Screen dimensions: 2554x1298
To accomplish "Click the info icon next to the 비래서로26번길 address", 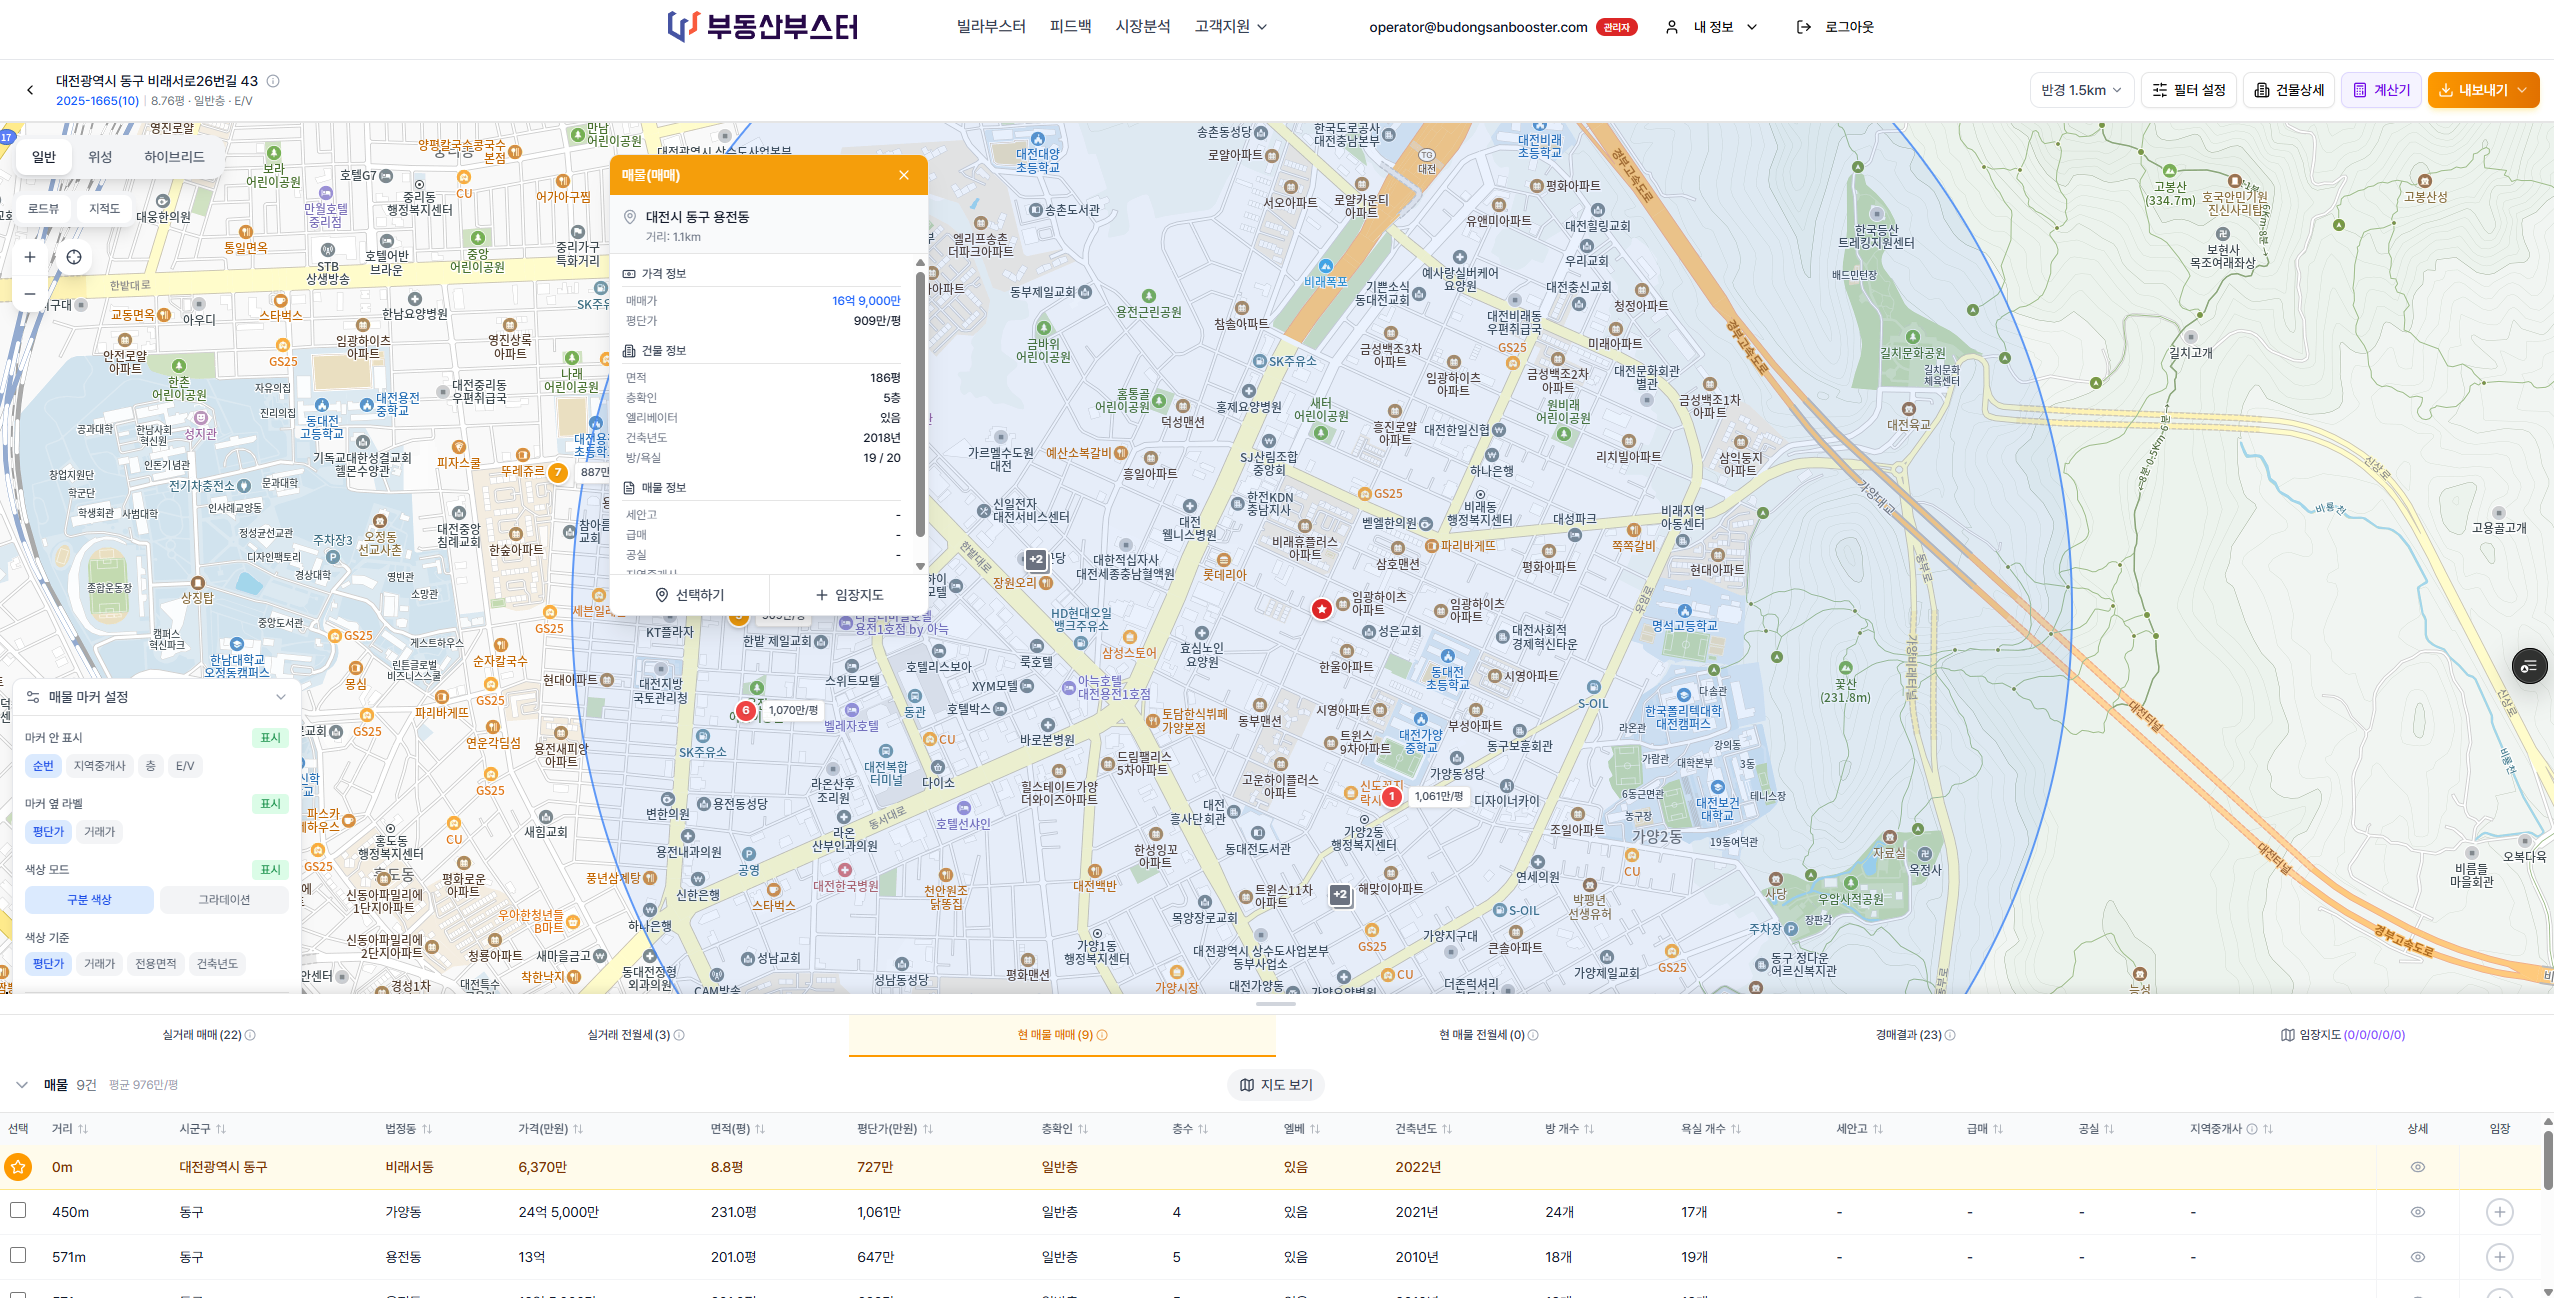I will click(x=275, y=81).
